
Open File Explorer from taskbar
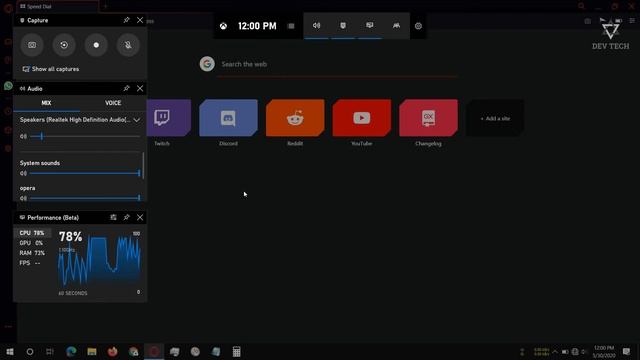point(92,351)
